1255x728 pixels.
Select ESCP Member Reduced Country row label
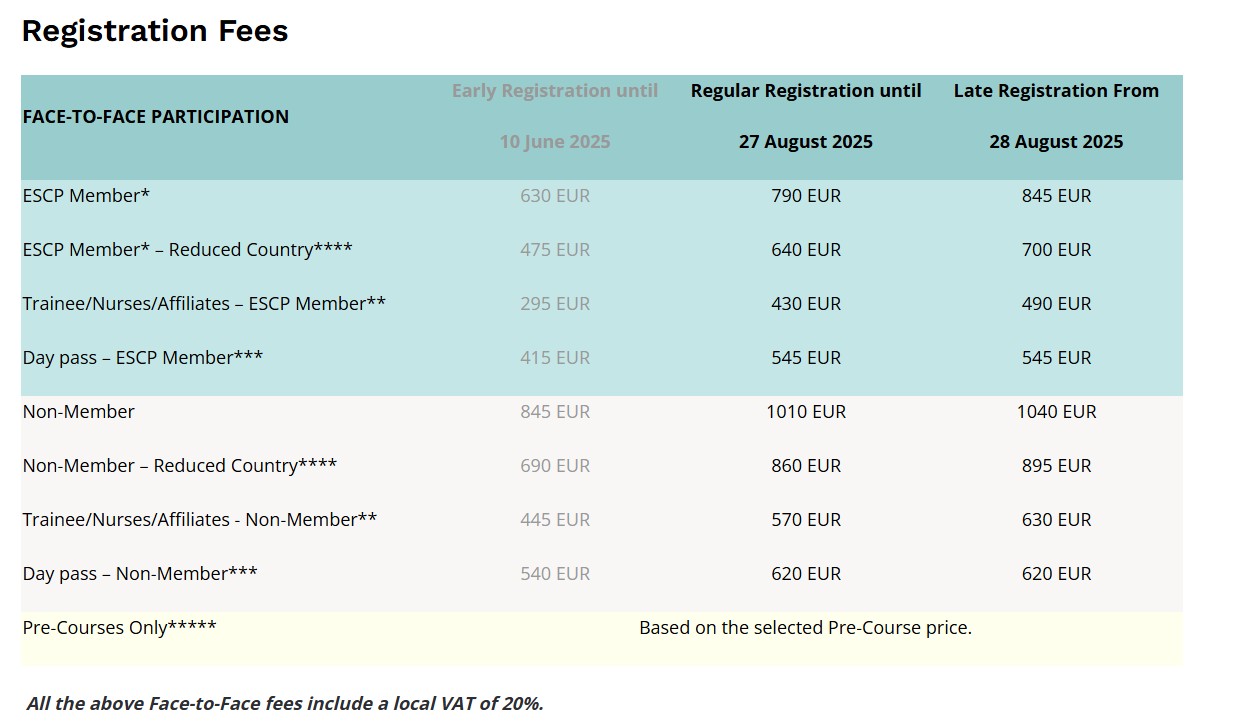coord(187,250)
